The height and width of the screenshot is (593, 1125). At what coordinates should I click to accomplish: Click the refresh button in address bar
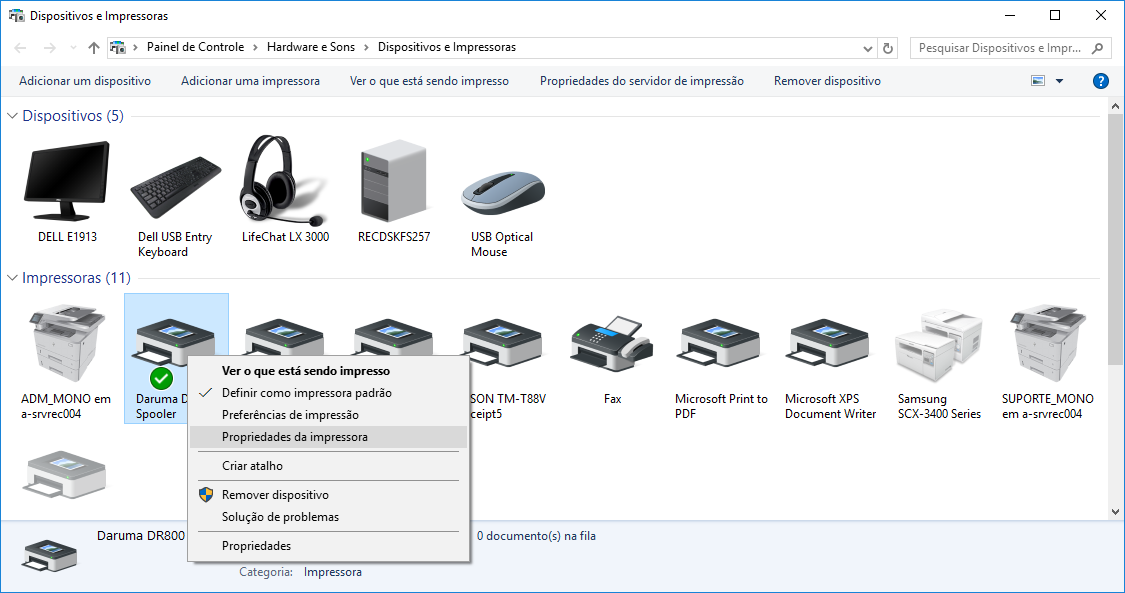(x=888, y=48)
